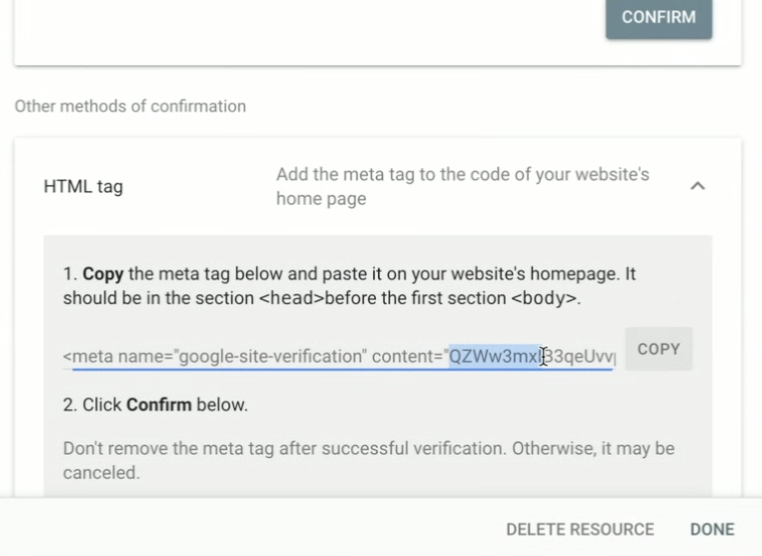The image size is (762, 556).
Task: Click DONE to close the dialog
Action: point(712,529)
